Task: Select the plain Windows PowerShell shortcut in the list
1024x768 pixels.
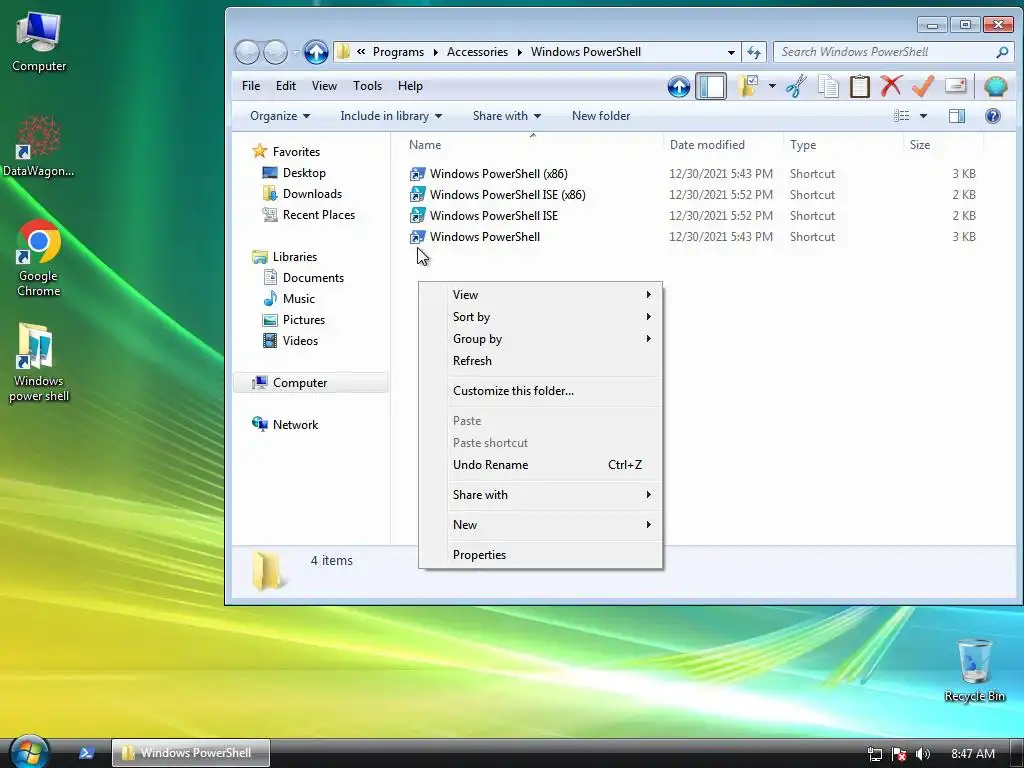Action: tap(485, 236)
